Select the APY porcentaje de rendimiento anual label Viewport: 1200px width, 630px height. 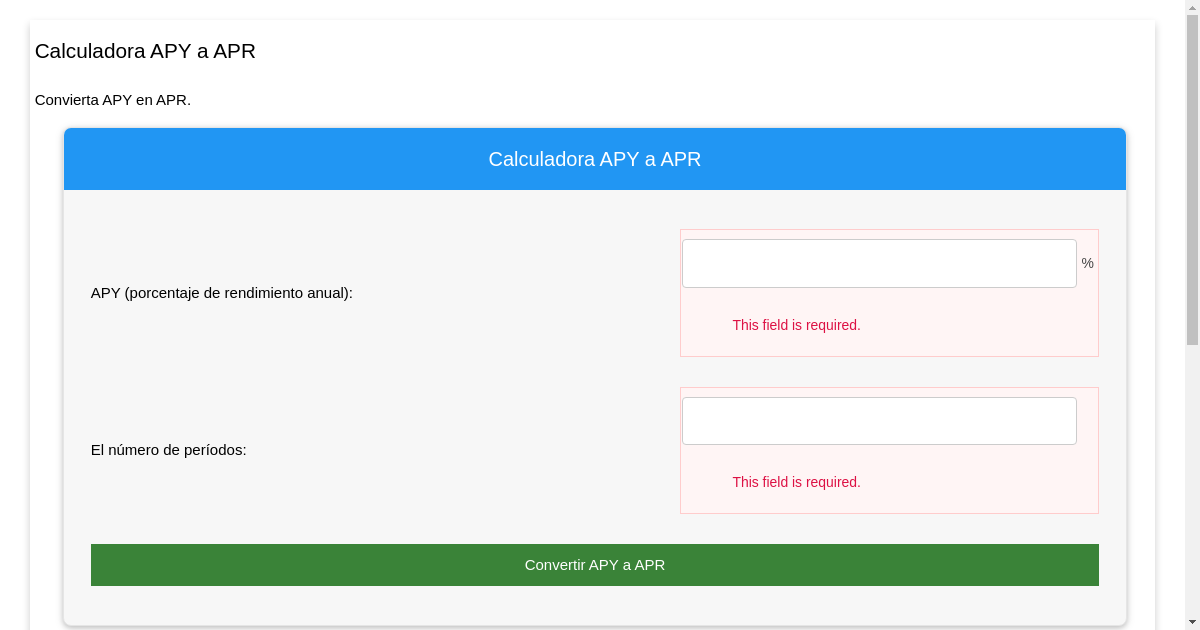click(x=221, y=293)
